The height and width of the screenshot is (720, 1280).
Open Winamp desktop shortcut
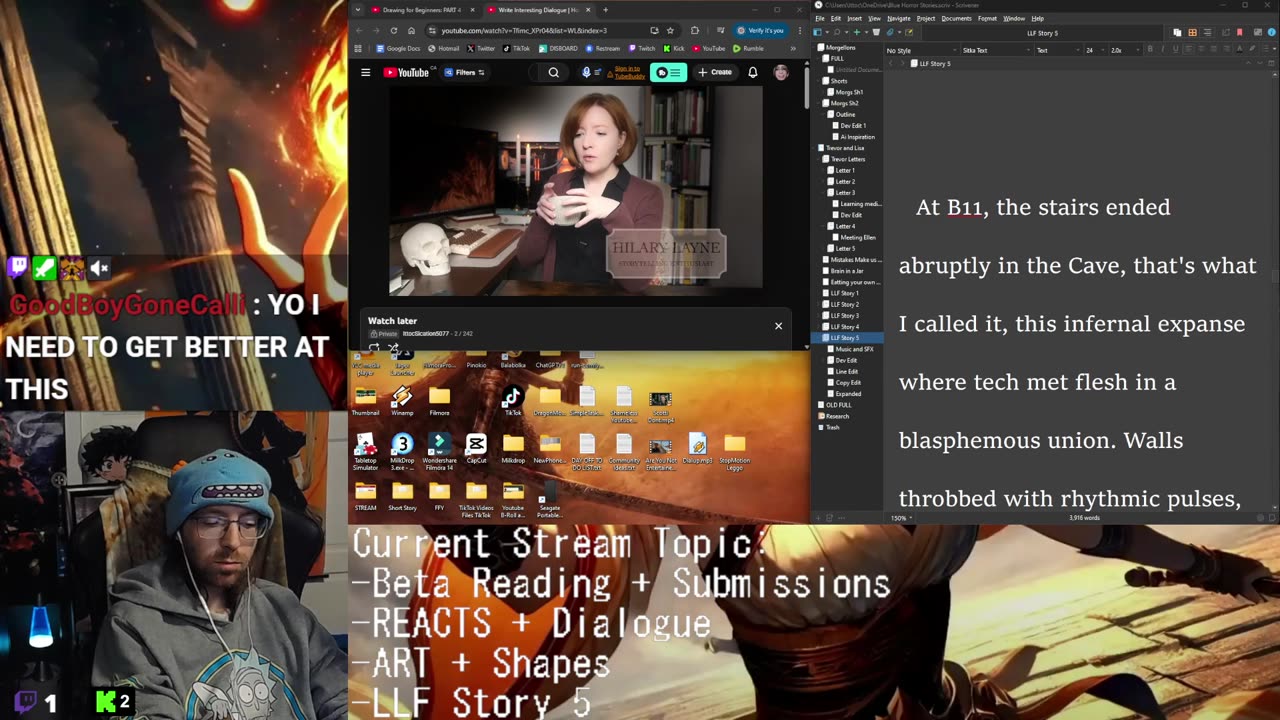pyautogui.click(x=402, y=401)
